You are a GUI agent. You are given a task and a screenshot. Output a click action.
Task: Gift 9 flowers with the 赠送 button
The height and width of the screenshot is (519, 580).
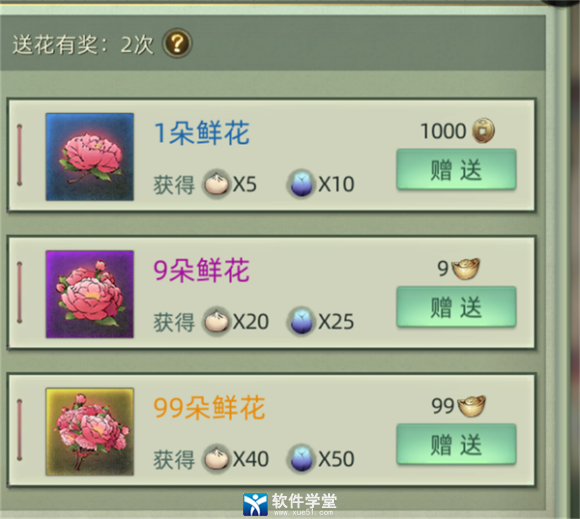coord(456,307)
